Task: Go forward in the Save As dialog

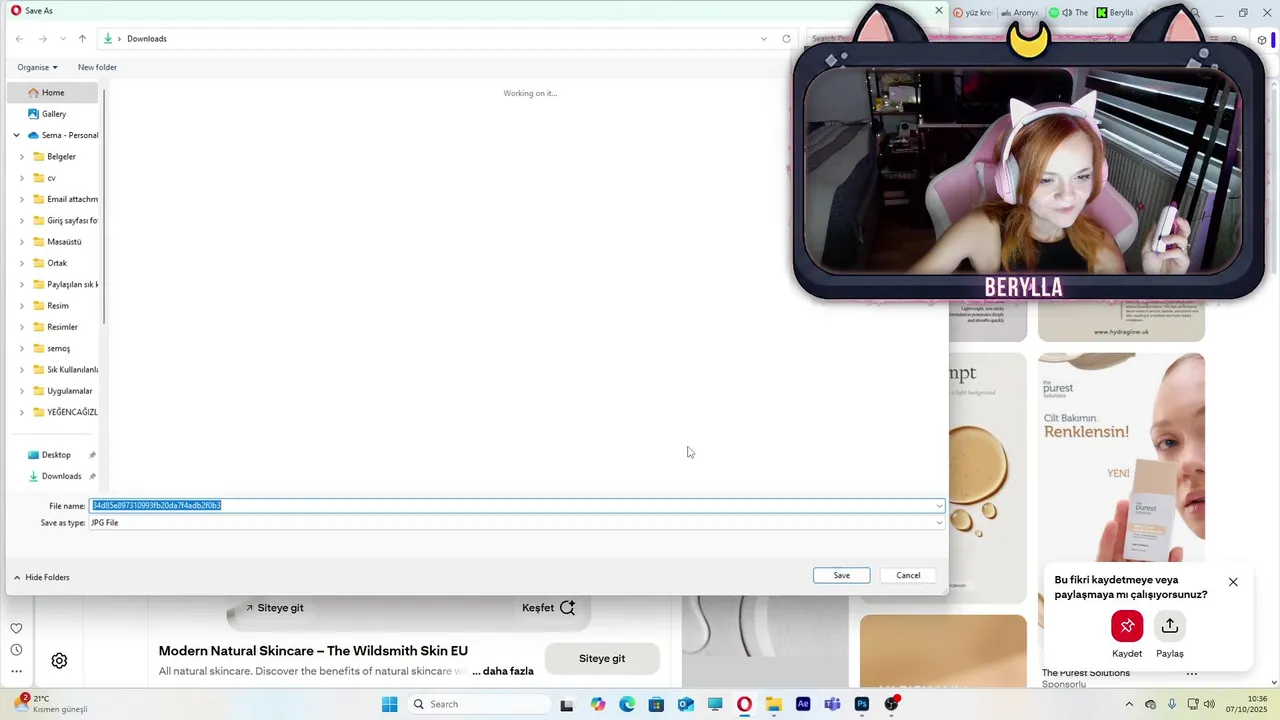Action: click(42, 39)
